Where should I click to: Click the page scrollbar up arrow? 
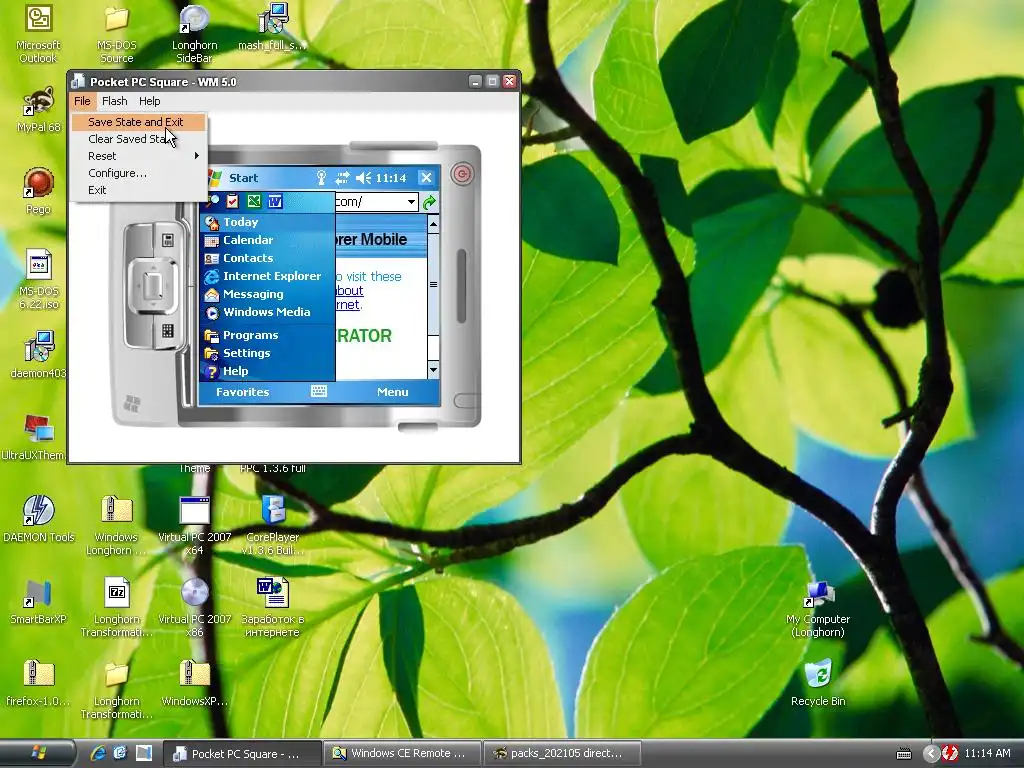click(434, 225)
